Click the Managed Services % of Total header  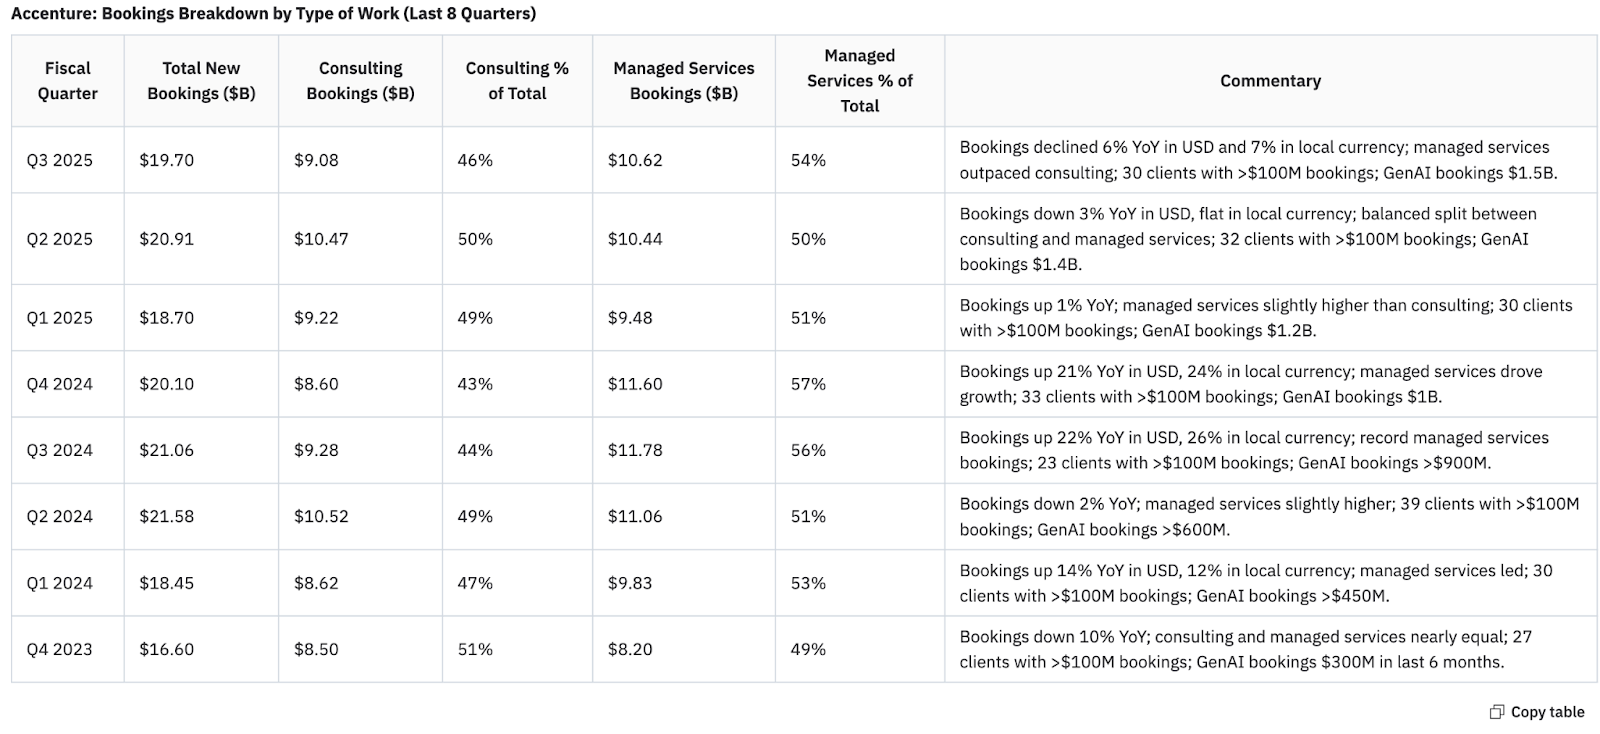click(859, 81)
